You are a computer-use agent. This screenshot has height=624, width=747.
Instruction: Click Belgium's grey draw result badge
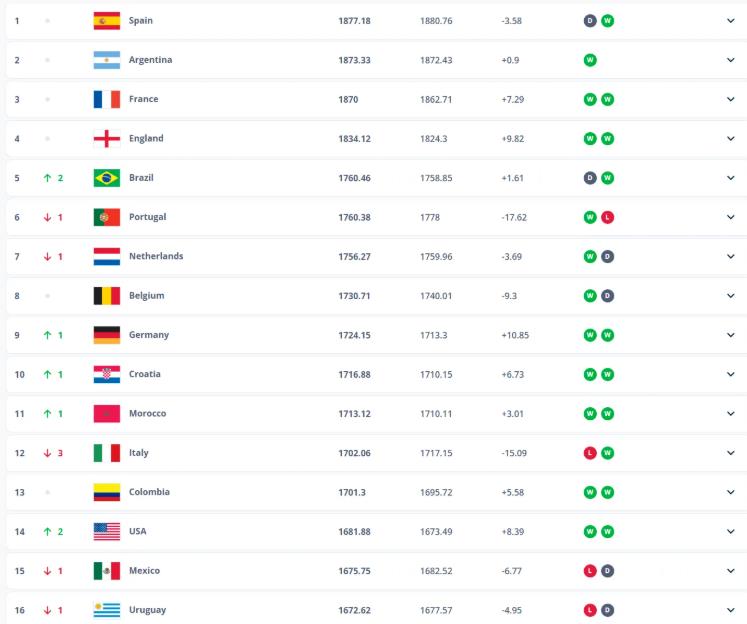click(607, 296)
